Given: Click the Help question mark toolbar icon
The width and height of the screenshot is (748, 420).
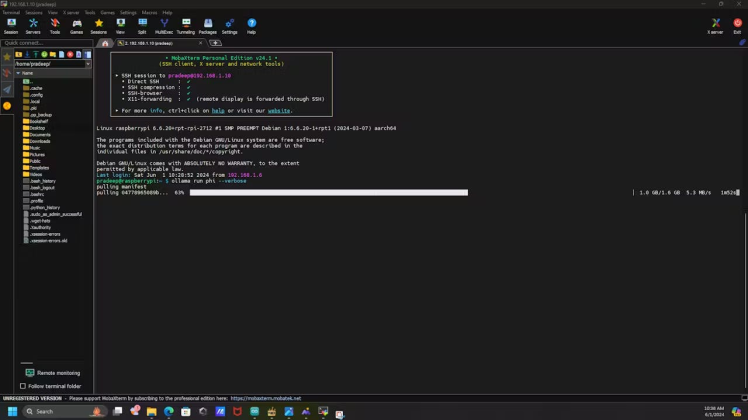Looking at the screenshot, I should click(x=251, y=26).
